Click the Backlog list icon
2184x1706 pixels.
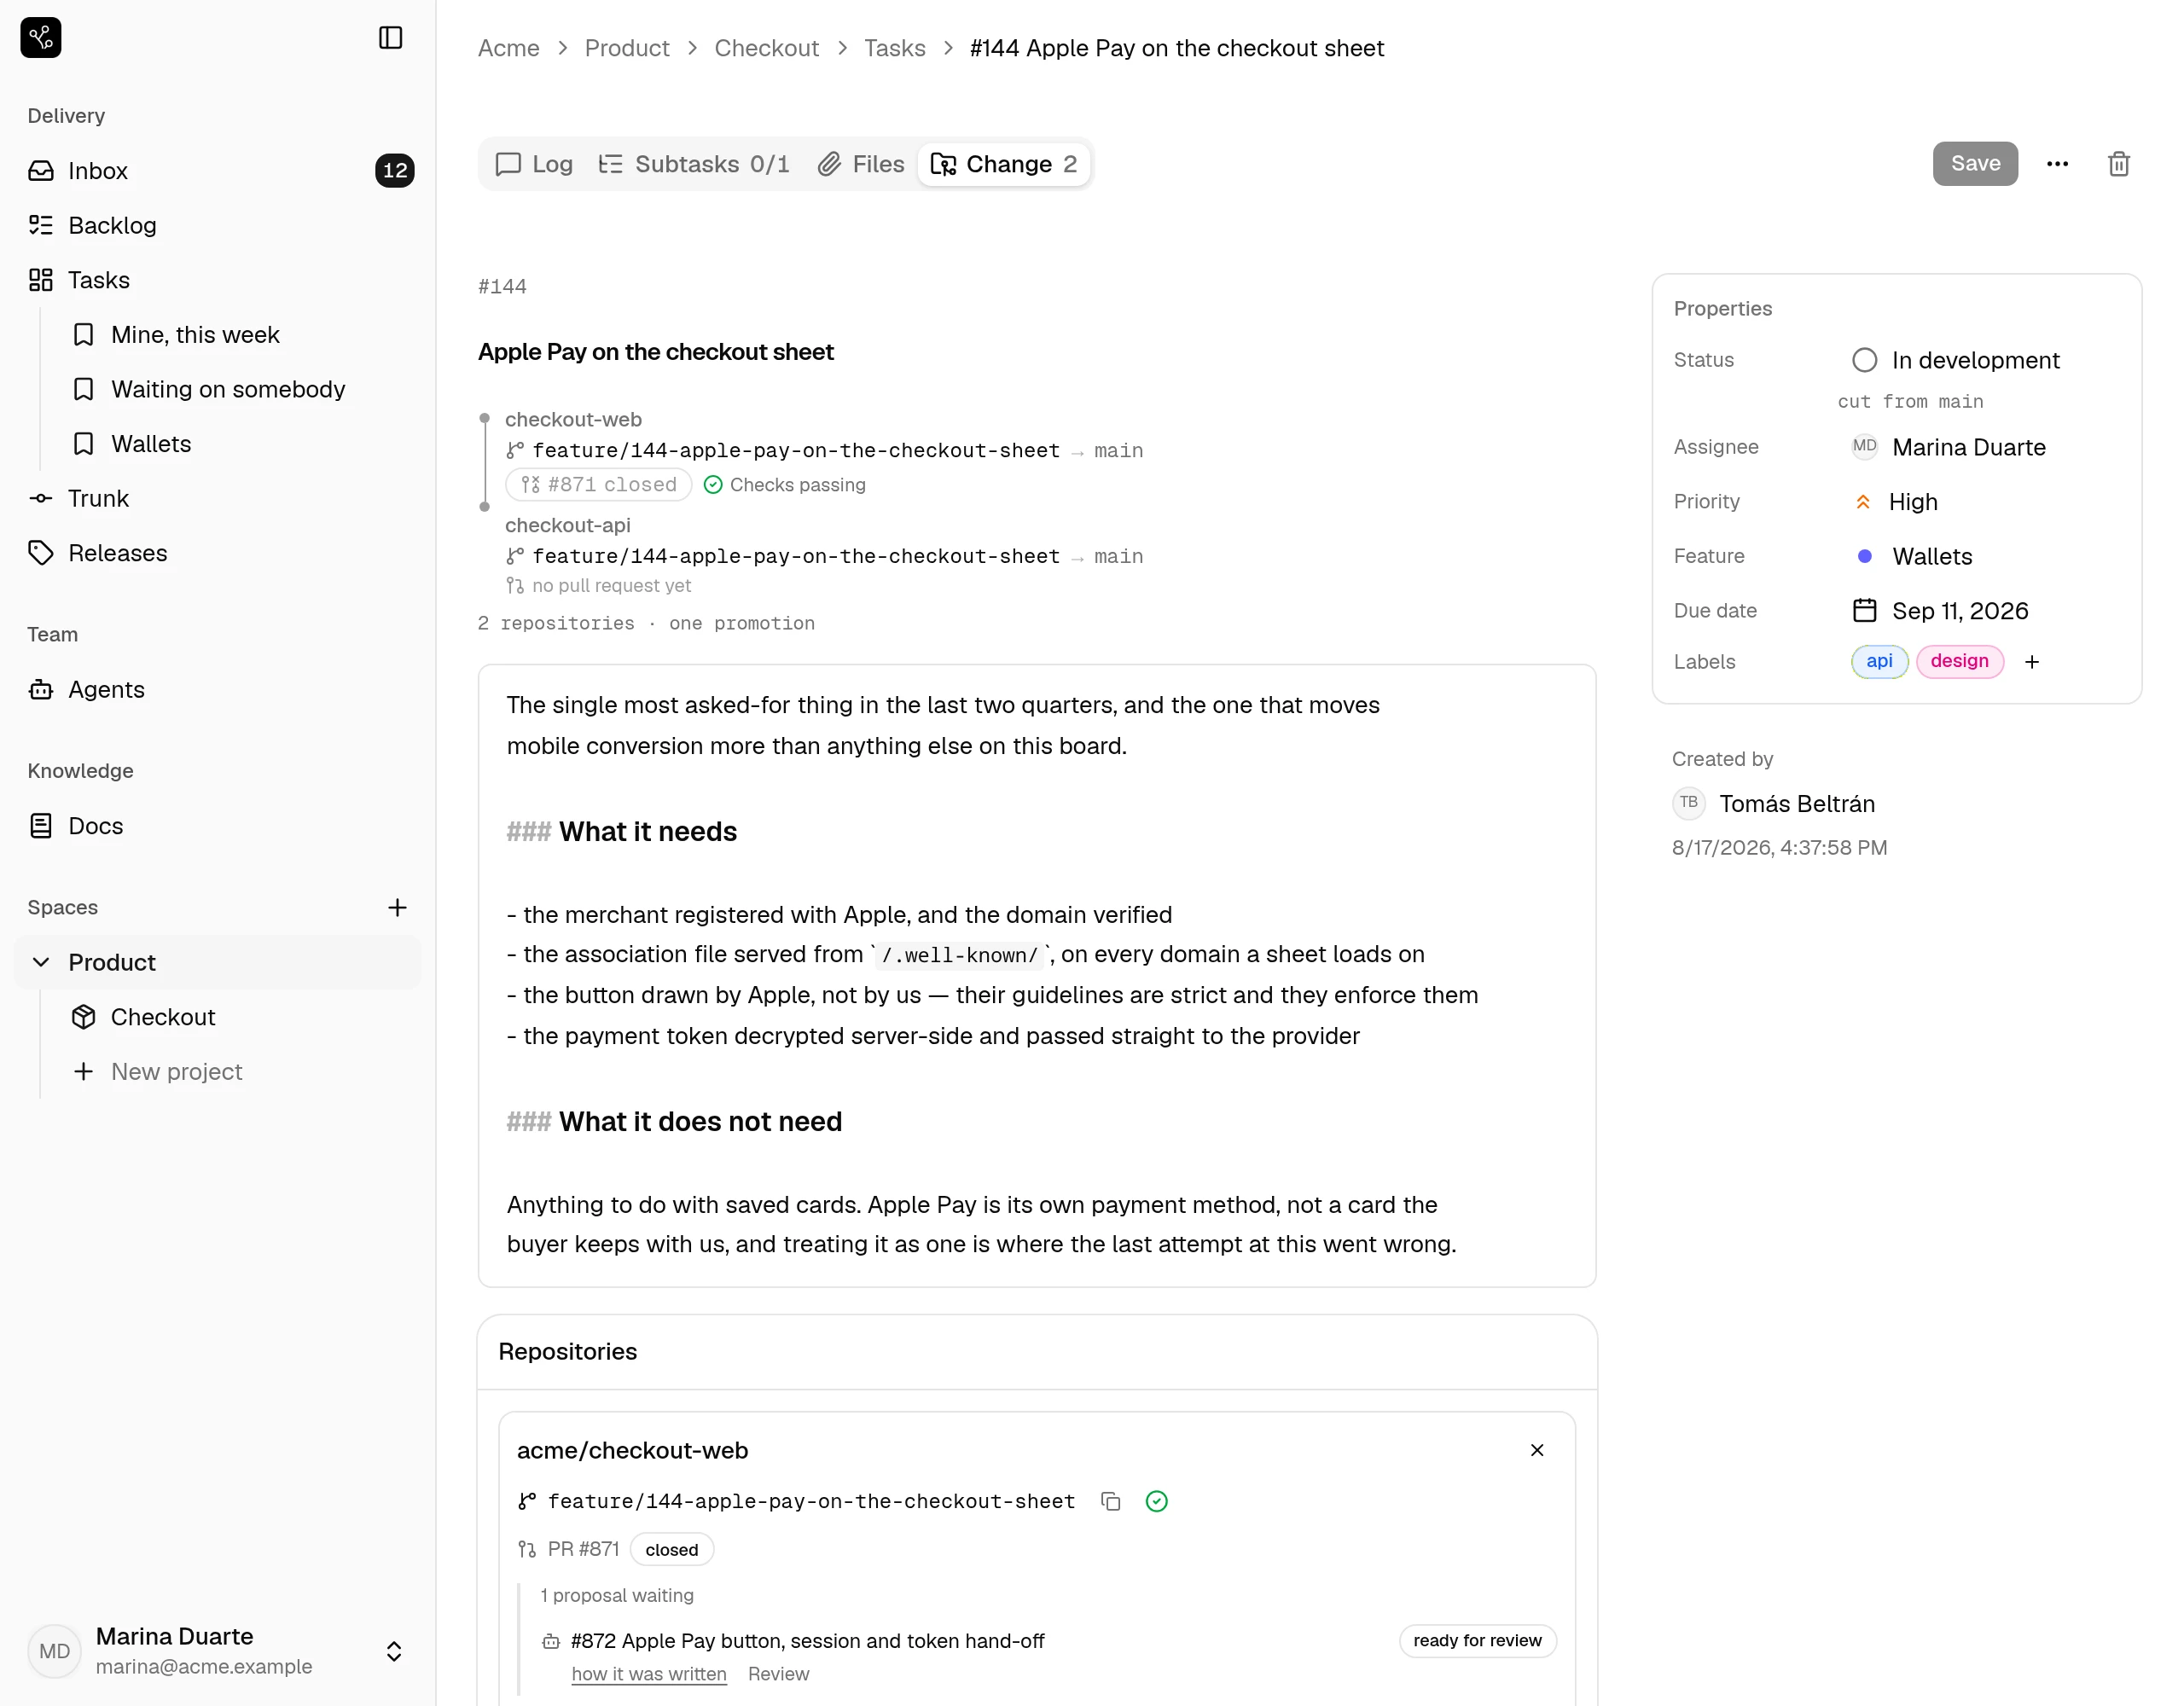(x=41, y=225)
